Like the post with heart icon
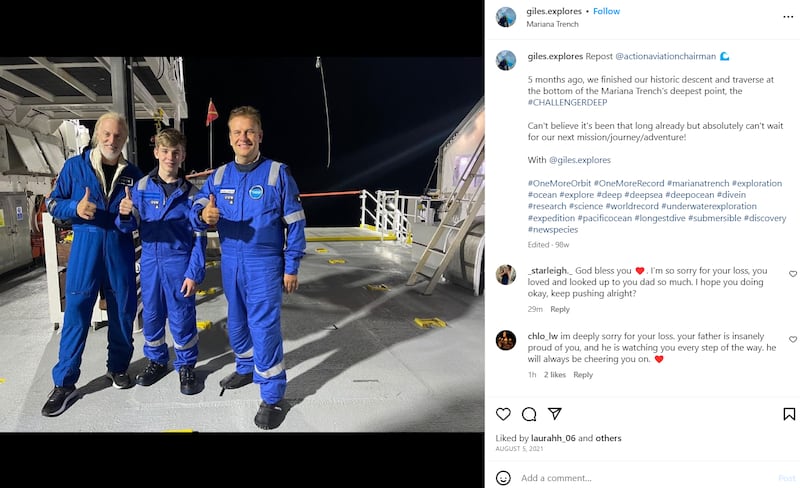The height and width of the screenshot is (488, 800). tap(503, 414)
